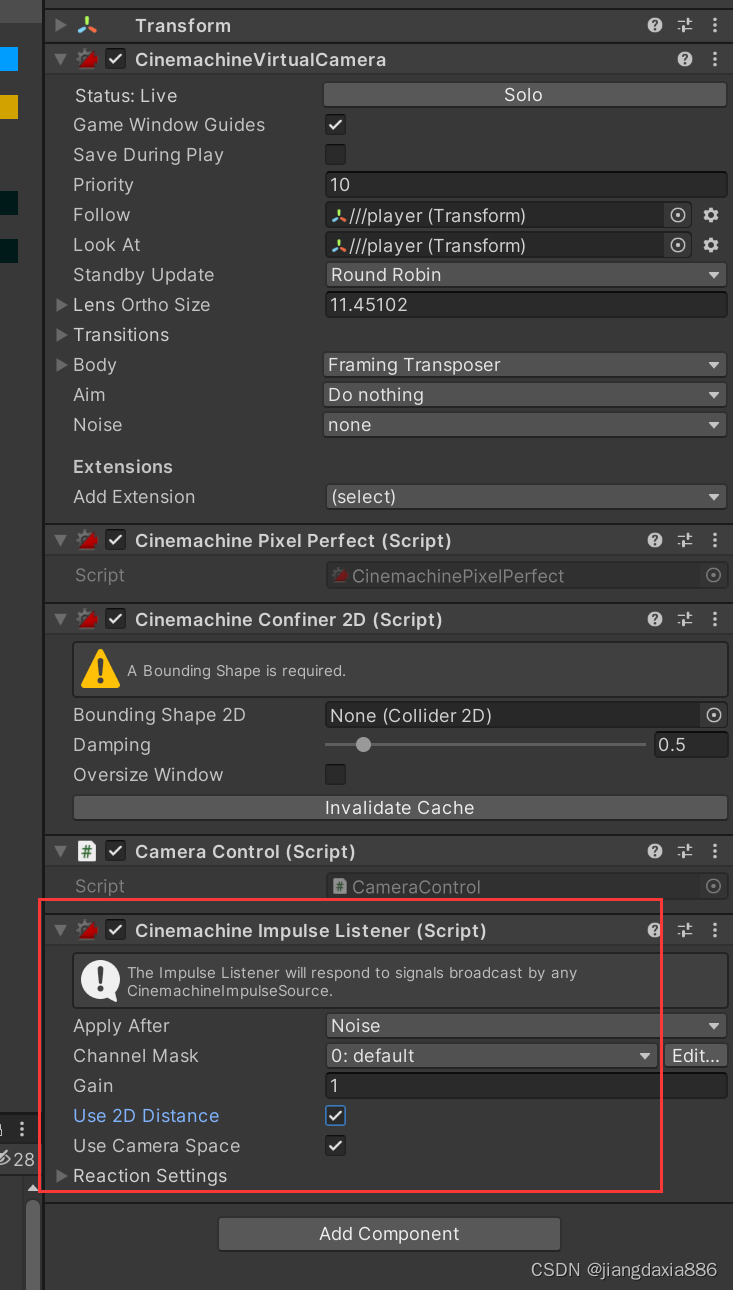This screenshot has width=733, height=1290.
Task: Adjust the Damping slider handle
Action: pyautogui.click(x=364, y=745)
